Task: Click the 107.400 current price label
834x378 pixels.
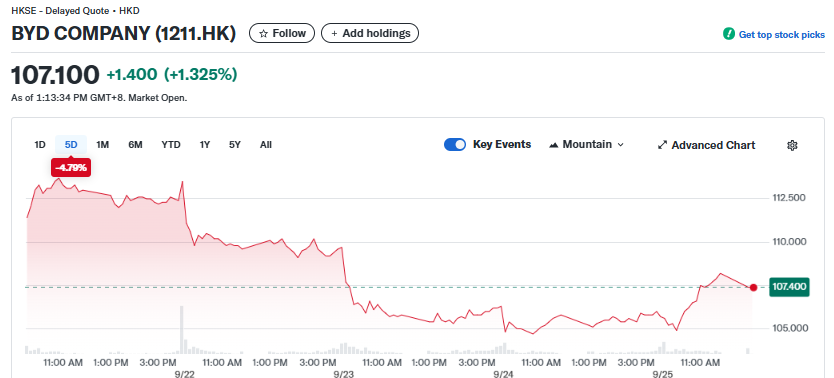Action: coord(789,287)
